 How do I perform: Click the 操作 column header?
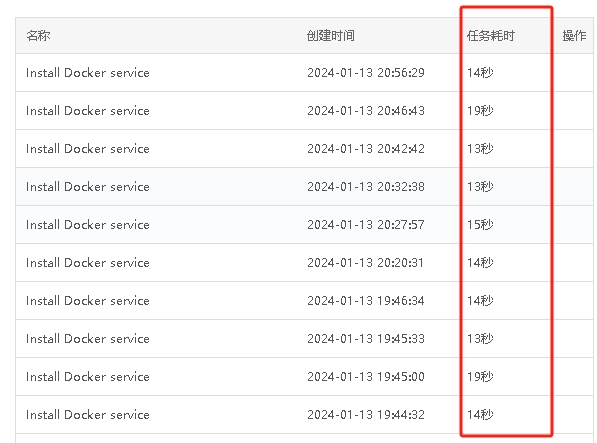pos(574,36)
